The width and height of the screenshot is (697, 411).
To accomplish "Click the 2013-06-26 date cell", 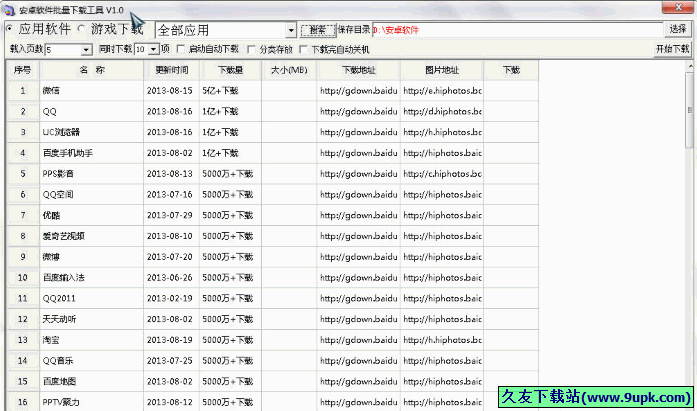I will click(170, 278).
